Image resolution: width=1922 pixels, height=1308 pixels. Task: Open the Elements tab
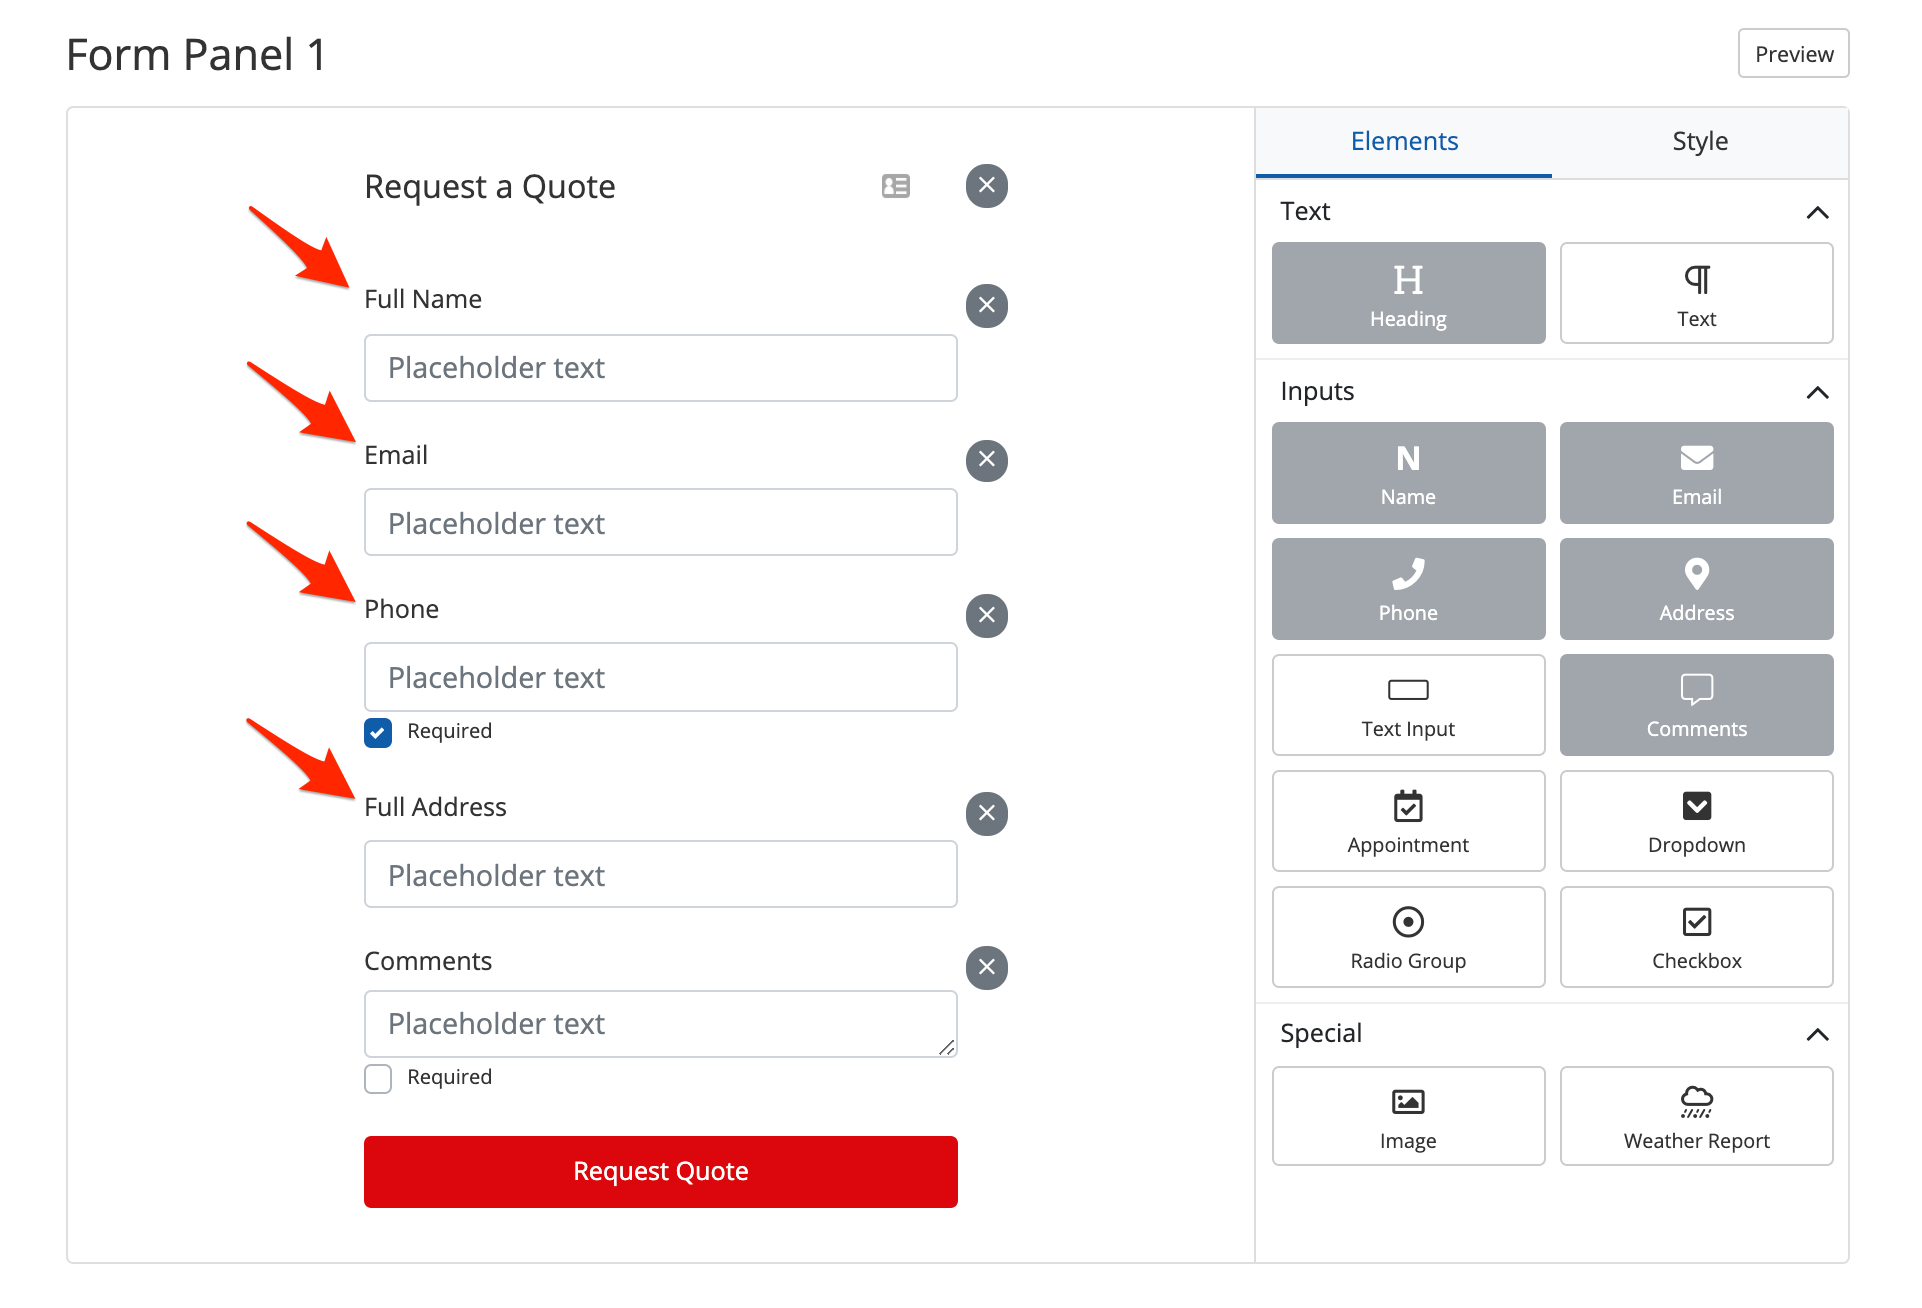(1403, 142)
